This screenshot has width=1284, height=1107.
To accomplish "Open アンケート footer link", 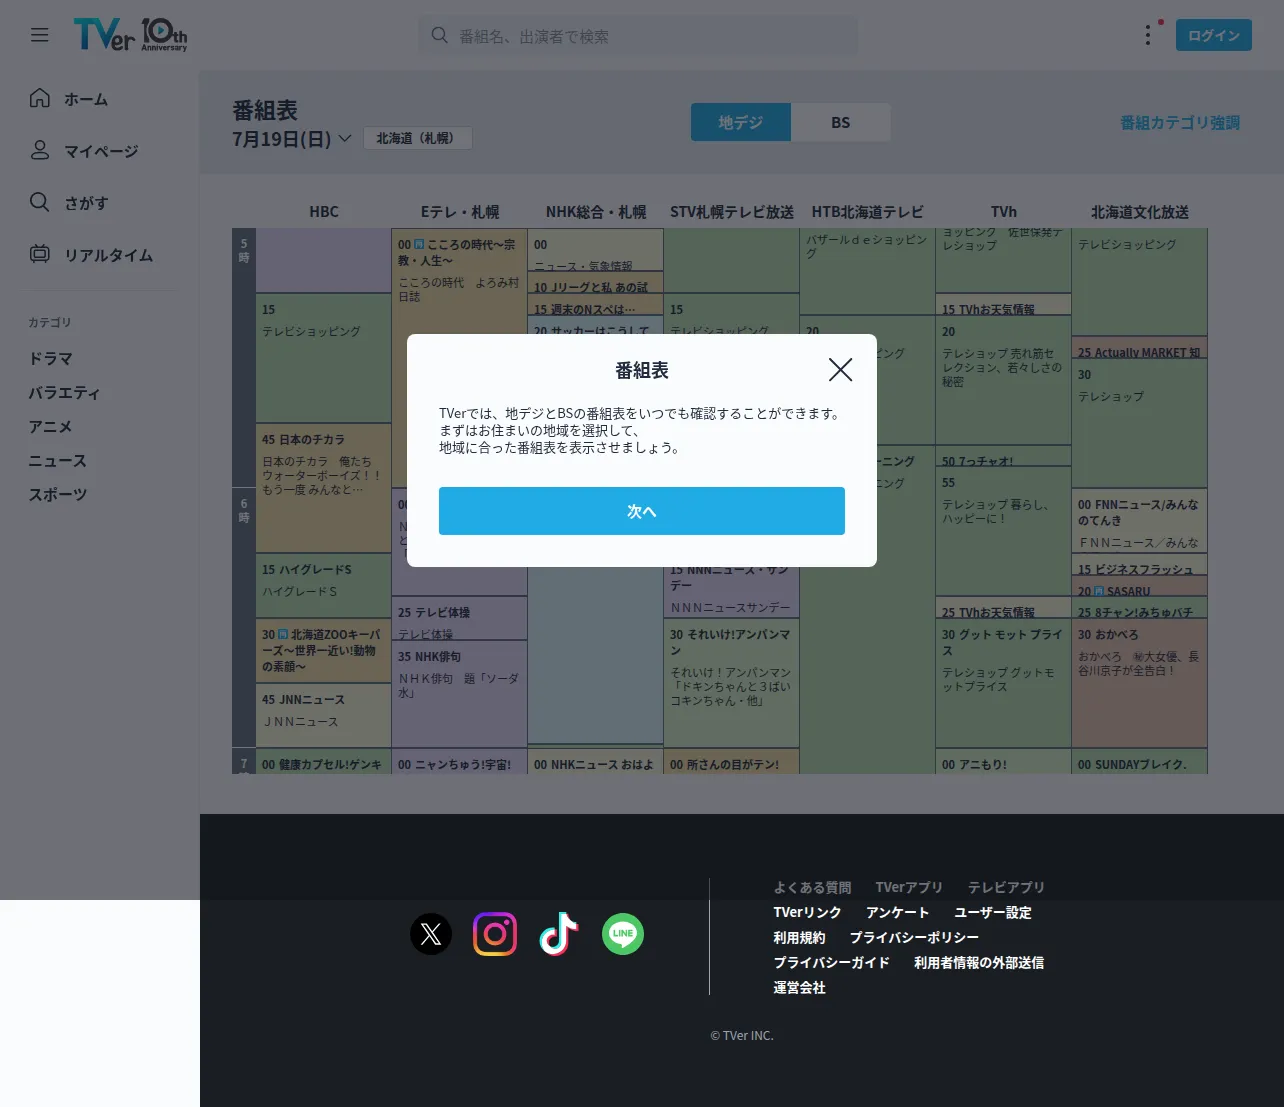I will [897, 912].
